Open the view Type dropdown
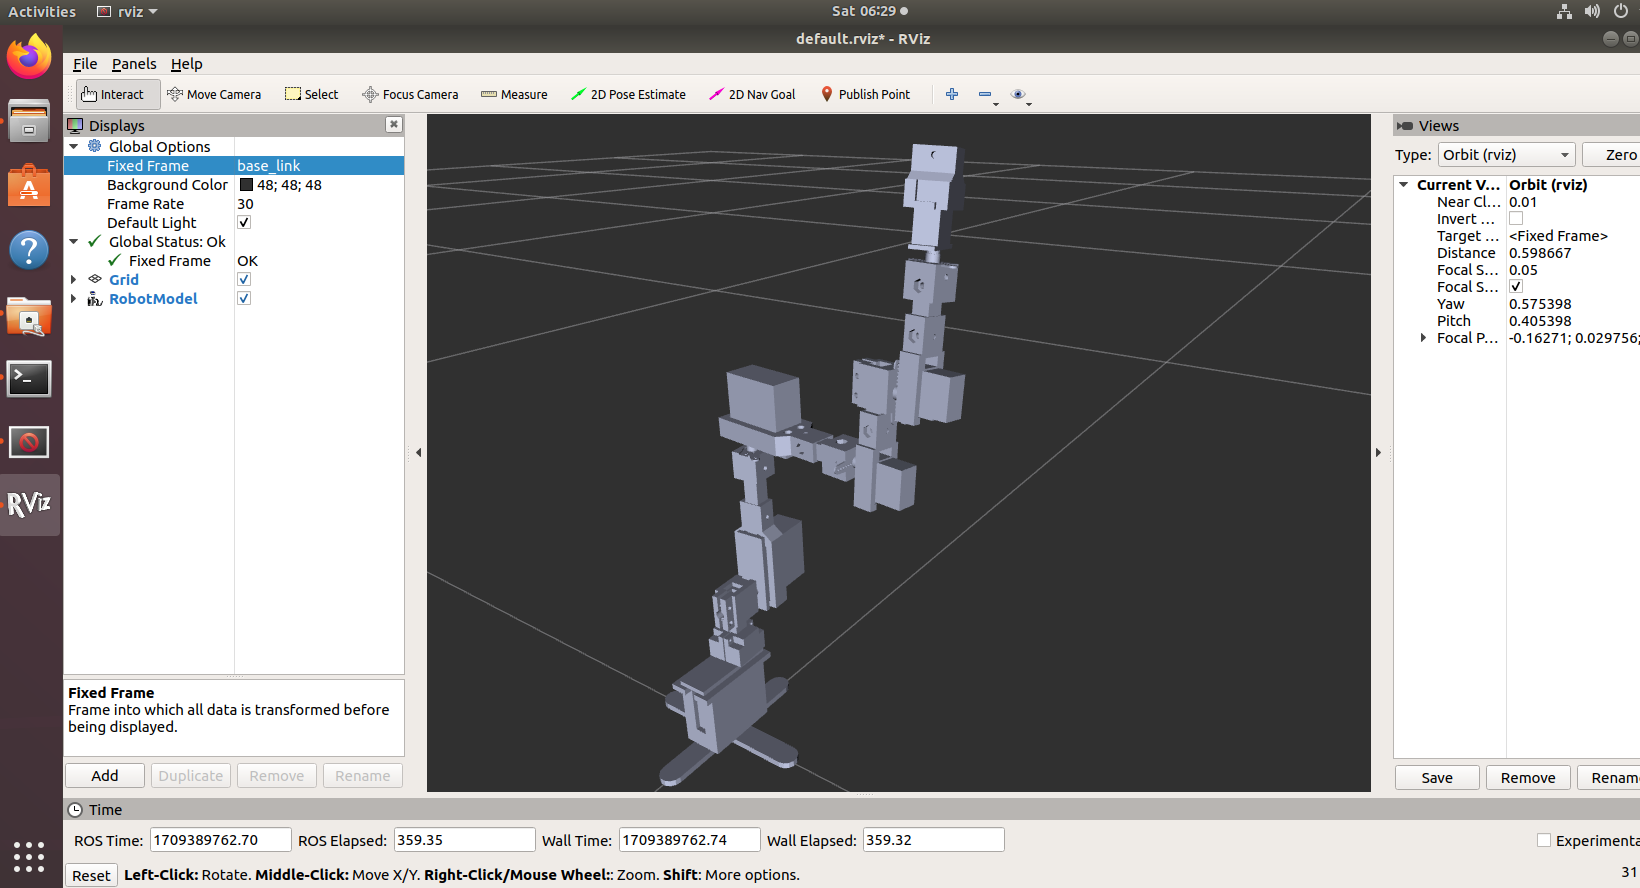This screenshot has width=1640, height=888. click(x=1506, y=154)
